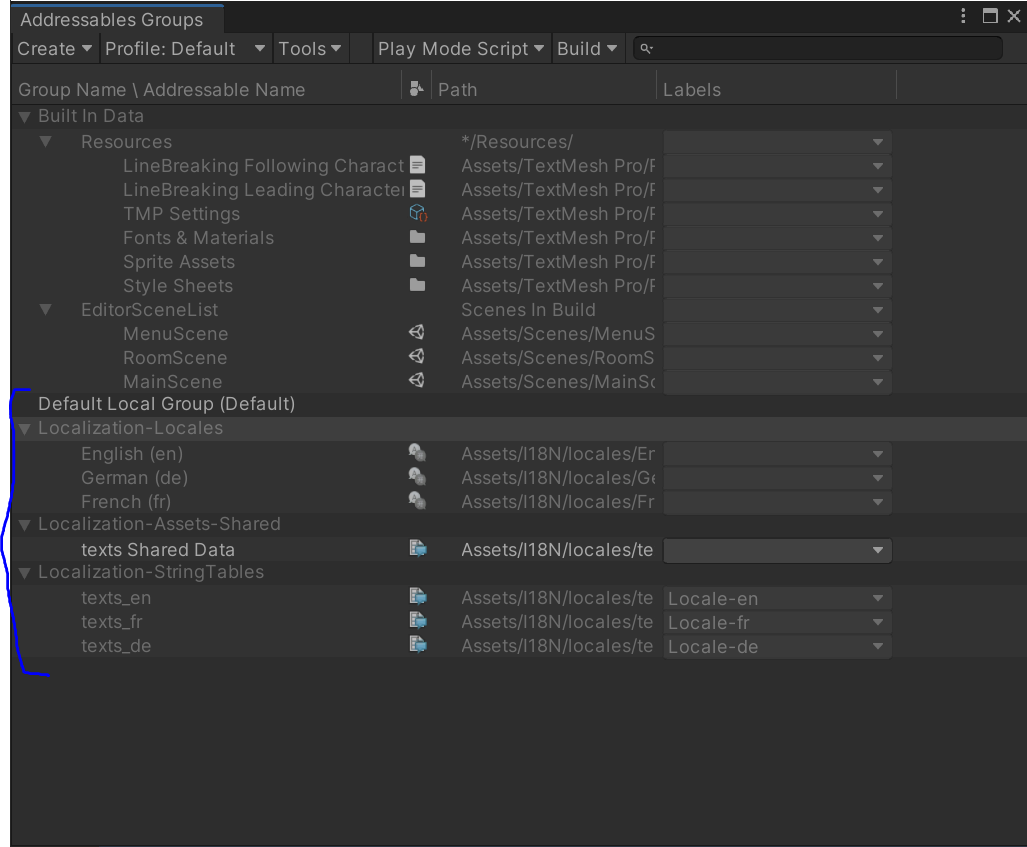The image size is (1027, 847).
Task: Open the Create menu
Action: coord(55,47)
